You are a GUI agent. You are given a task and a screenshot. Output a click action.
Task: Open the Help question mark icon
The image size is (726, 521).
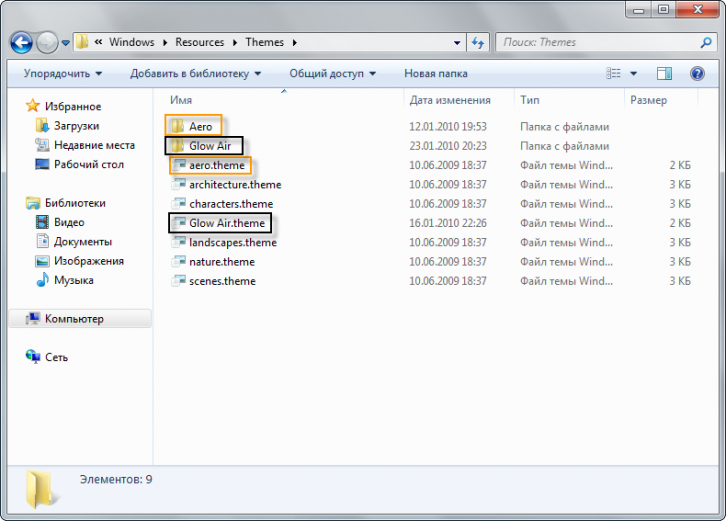coord(695,73)
